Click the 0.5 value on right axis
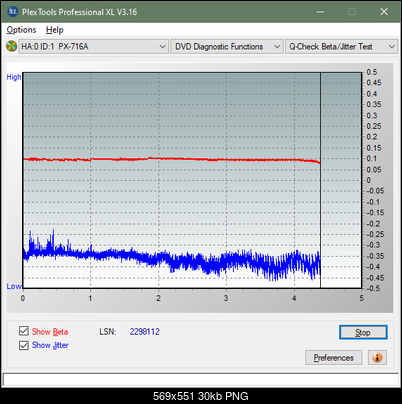Screen dimensions: 402x404 point(372,72)
